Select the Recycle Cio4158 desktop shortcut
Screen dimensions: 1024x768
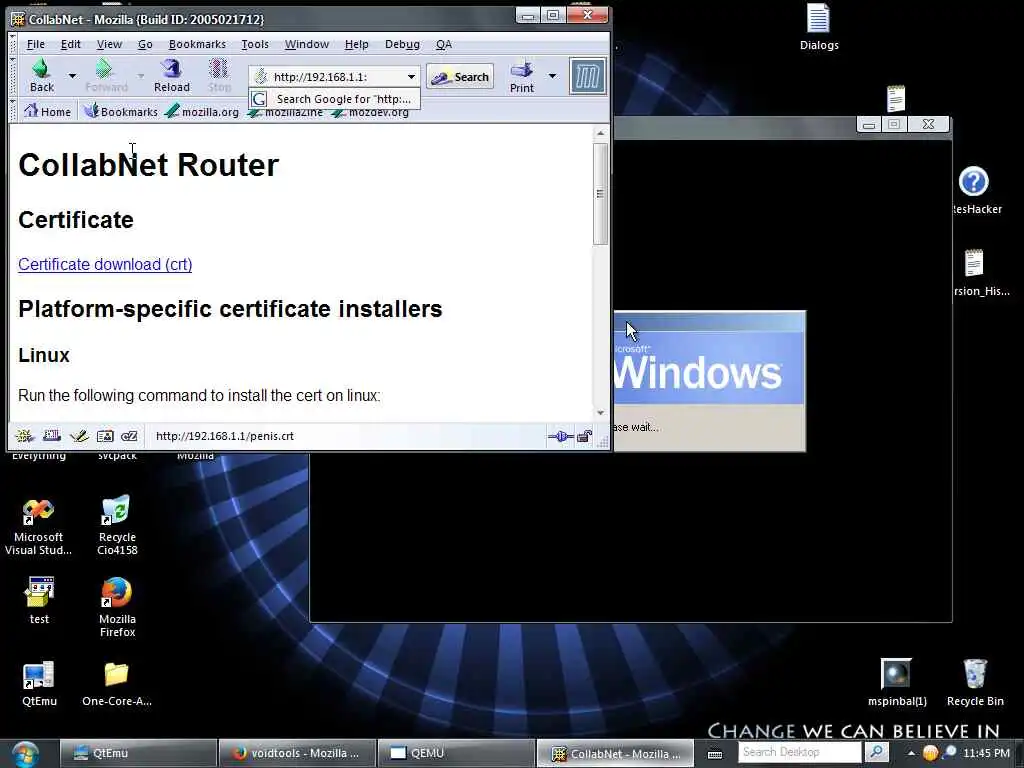[x=117, y=525]
